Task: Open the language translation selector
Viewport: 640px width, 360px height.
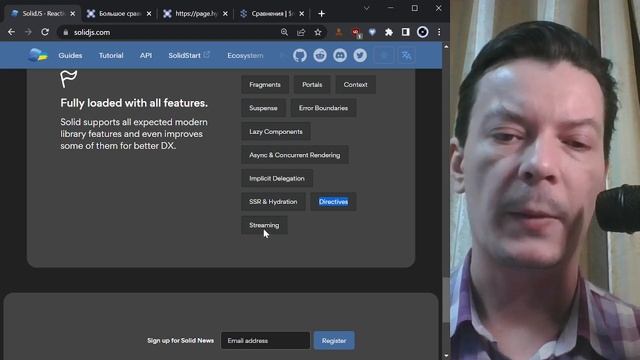Action: click(x=406, y=55)
